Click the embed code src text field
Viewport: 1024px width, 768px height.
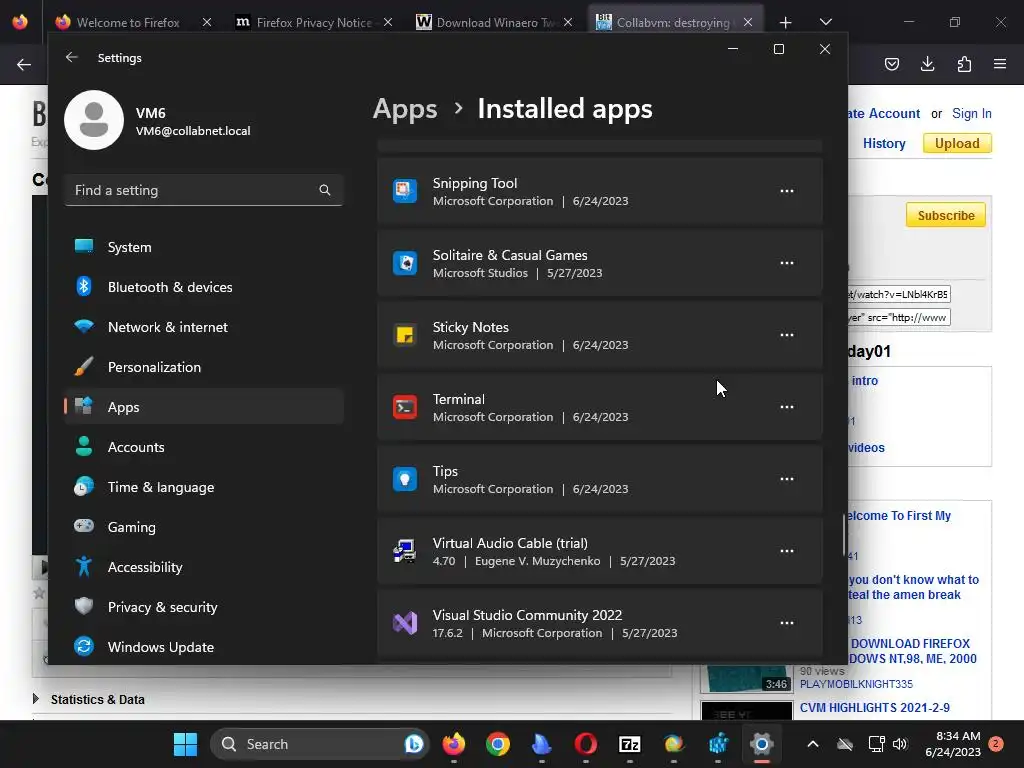pyautogui.click(x=899, y=317)
